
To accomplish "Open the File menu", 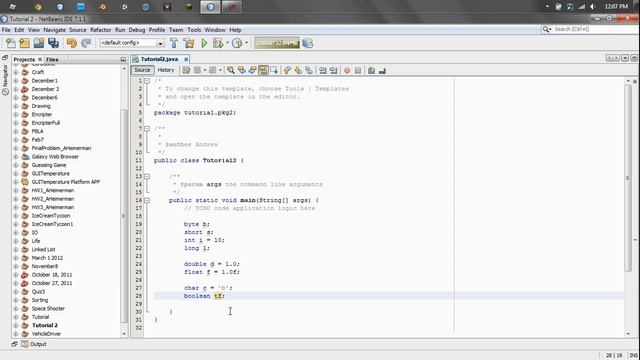I will tap(6, 30).
